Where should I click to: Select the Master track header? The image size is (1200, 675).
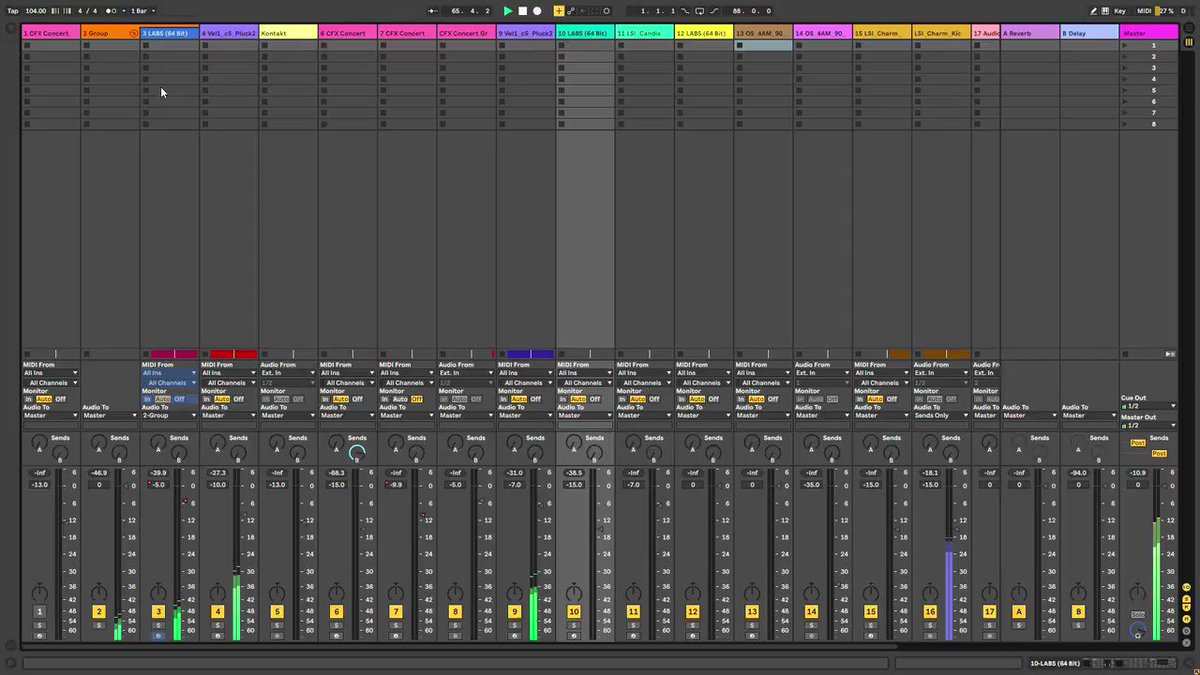[x=1148, y=33]
